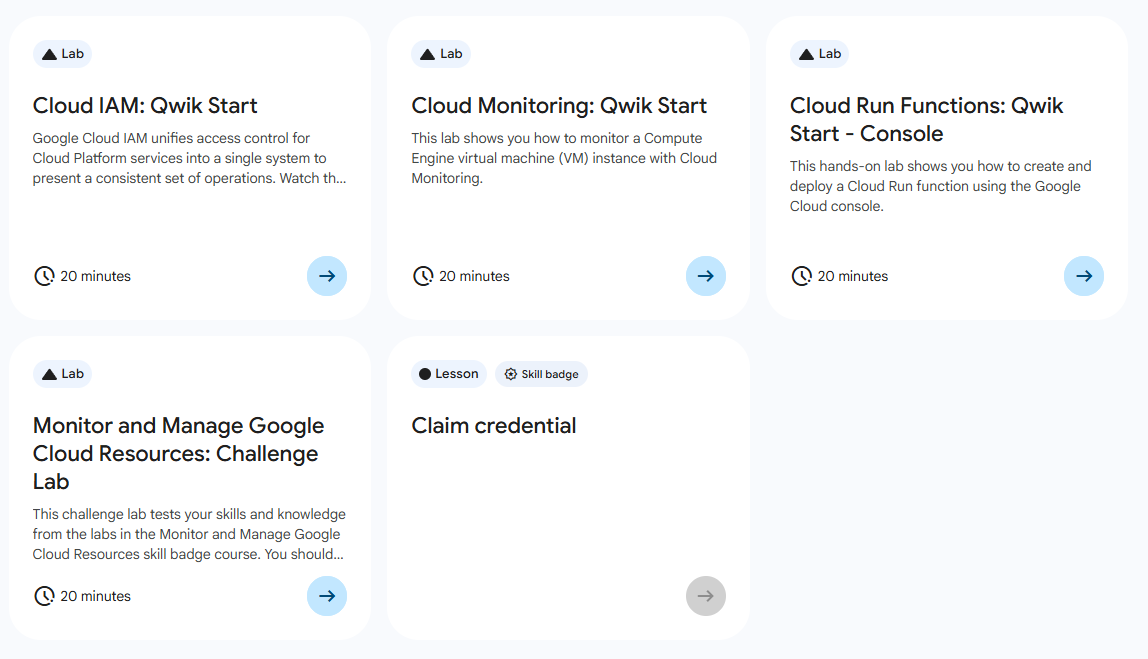The width and height of the screenshot is (1148, 659).
Task: Open Cloud IAM: Qwik Start arrow button
Action: tap(327, 276)
